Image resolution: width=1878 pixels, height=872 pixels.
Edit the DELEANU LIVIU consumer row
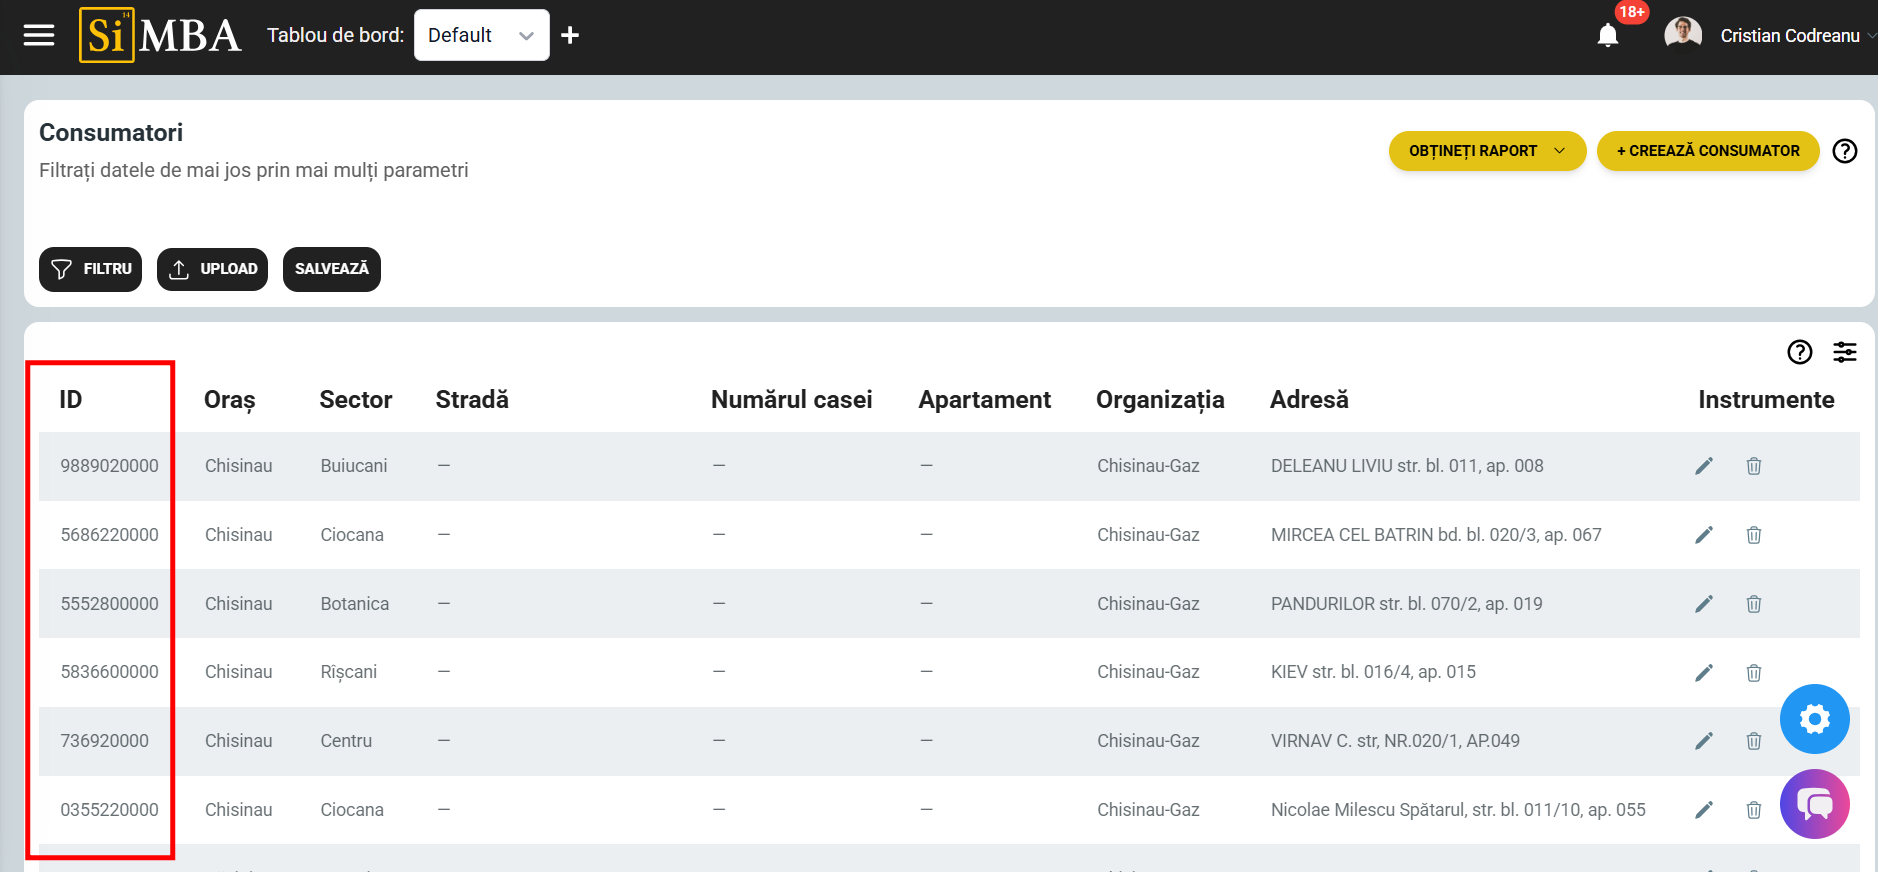[x=1704, y=466]
